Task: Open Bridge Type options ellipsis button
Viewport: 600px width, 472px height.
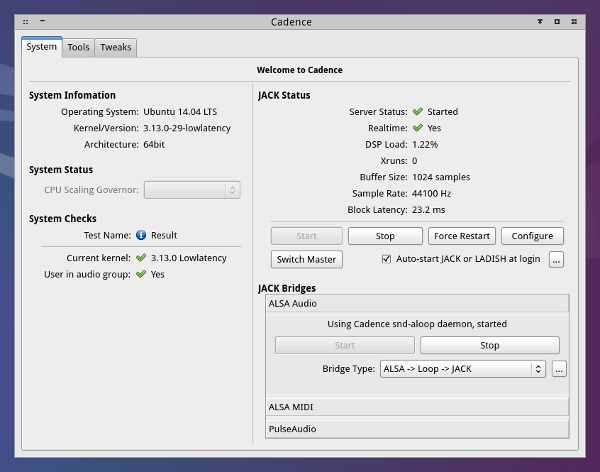Action: coord(559,369)
